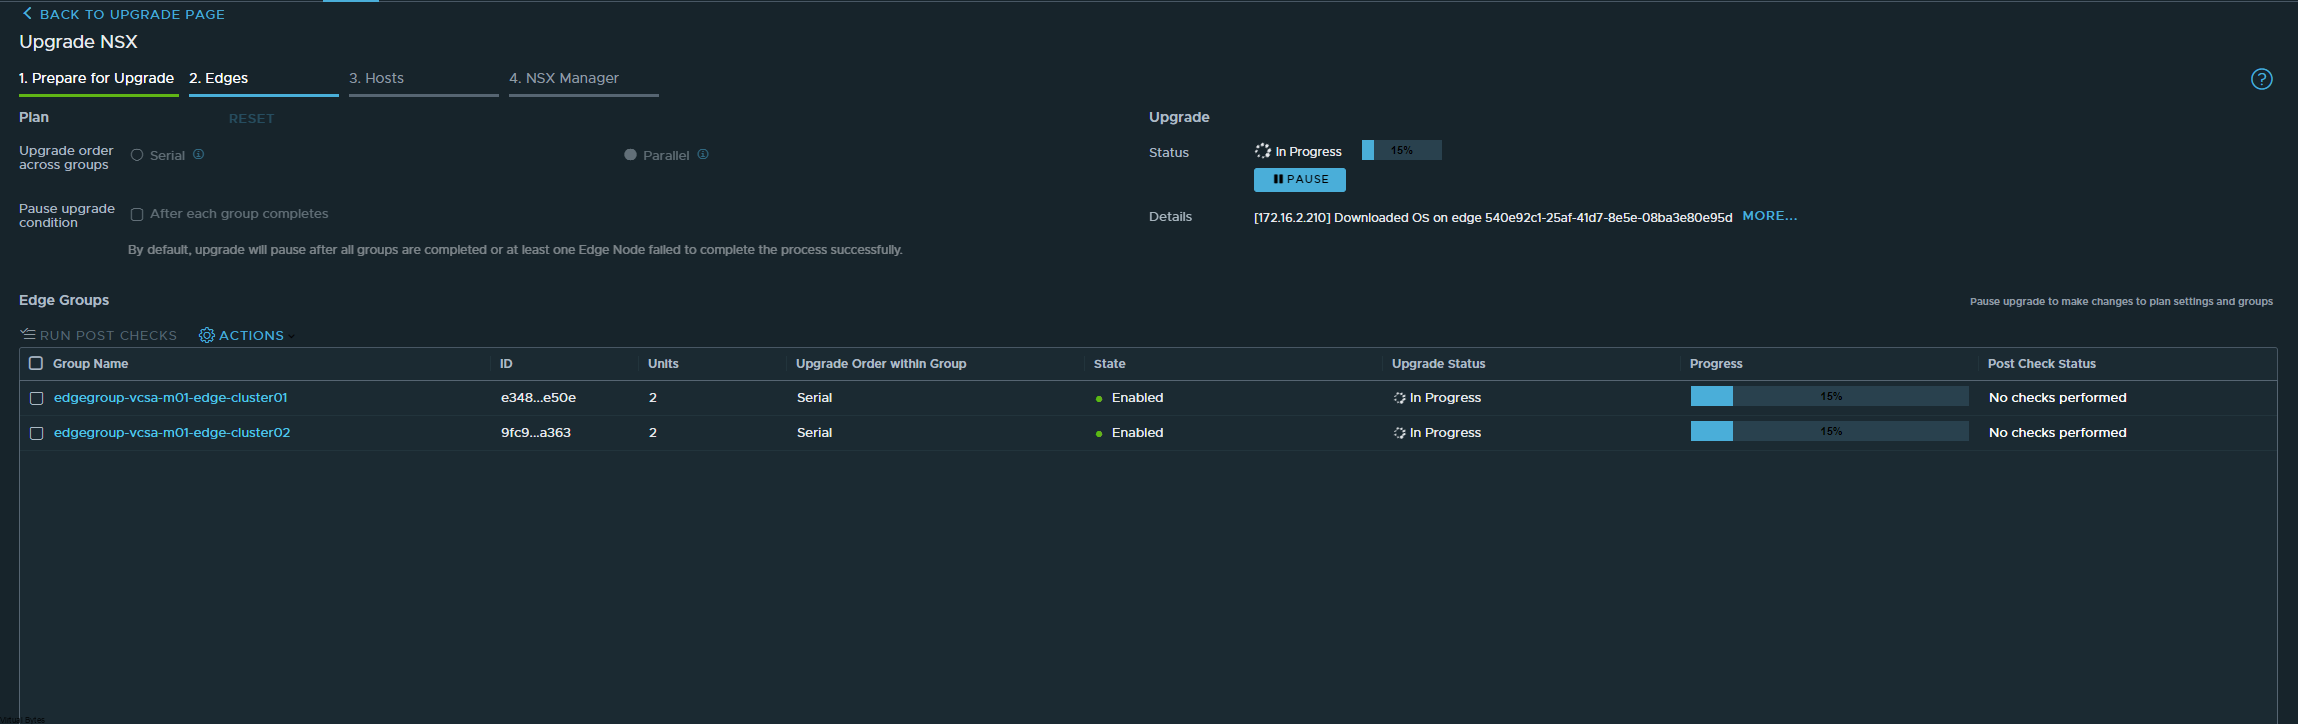The image size is (2298, 724).
Task: Click the Run Post Checks list icon
Action: click(x=28, y=334)
